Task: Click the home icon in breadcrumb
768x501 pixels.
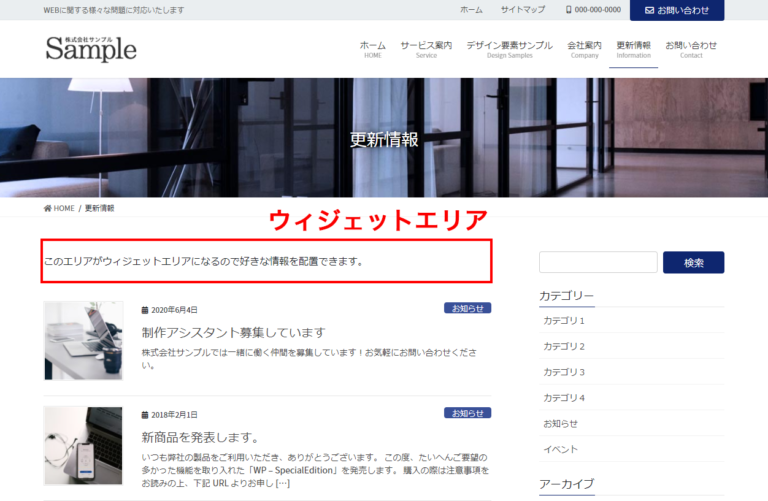Action: pos(48,208)
